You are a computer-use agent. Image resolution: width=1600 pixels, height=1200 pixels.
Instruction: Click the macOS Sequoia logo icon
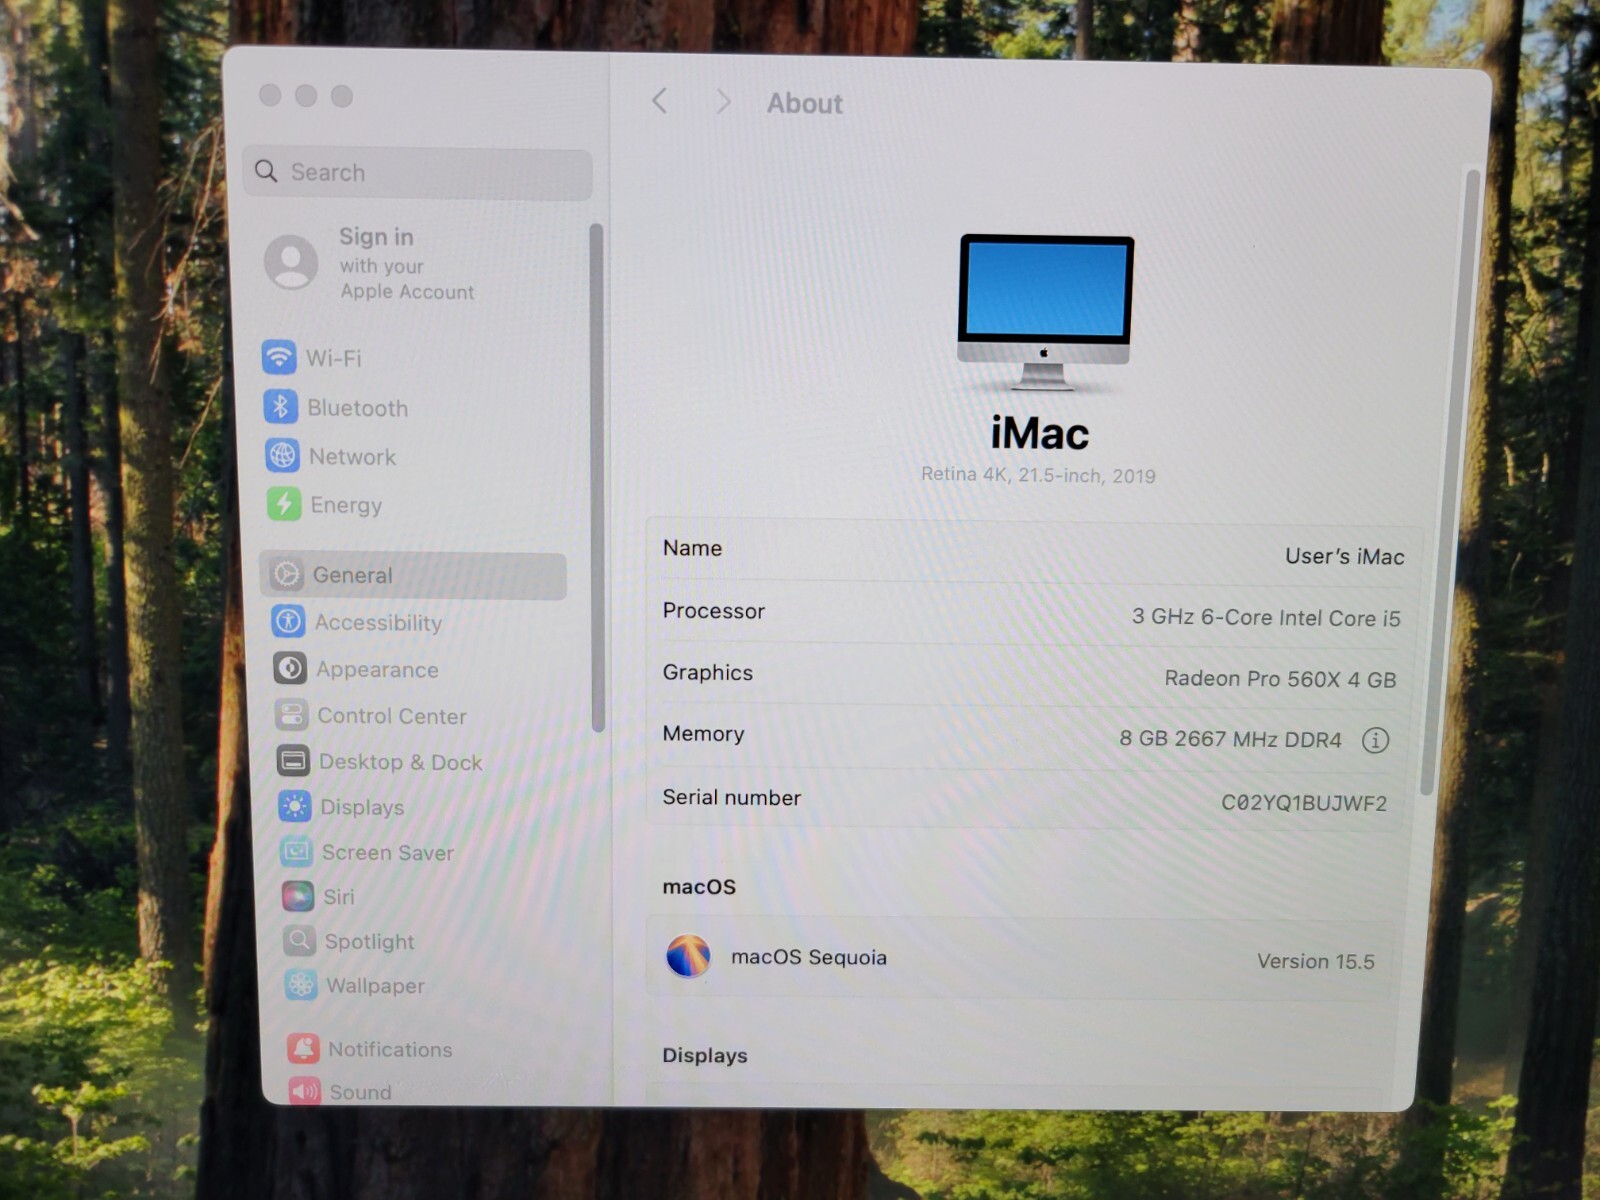pos(688,956)
